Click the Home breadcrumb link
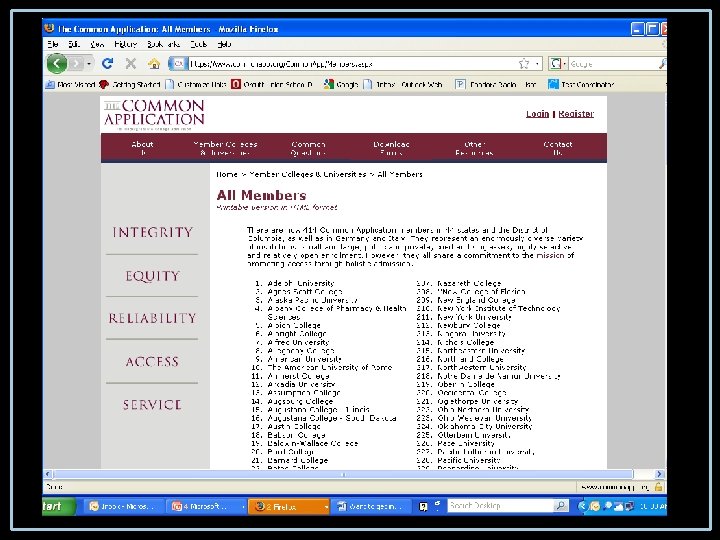Viewport: 720px width, 540px height. coord(227,174)
